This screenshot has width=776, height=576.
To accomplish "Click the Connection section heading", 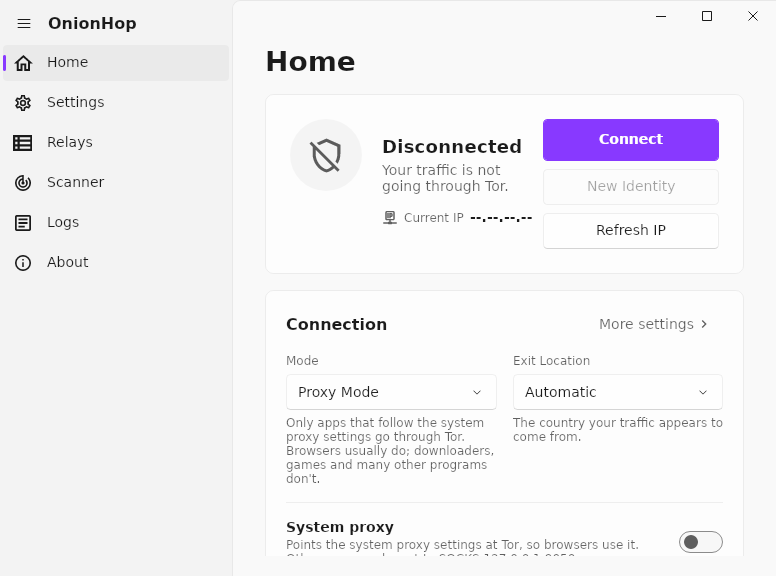I will pos(337,324).
